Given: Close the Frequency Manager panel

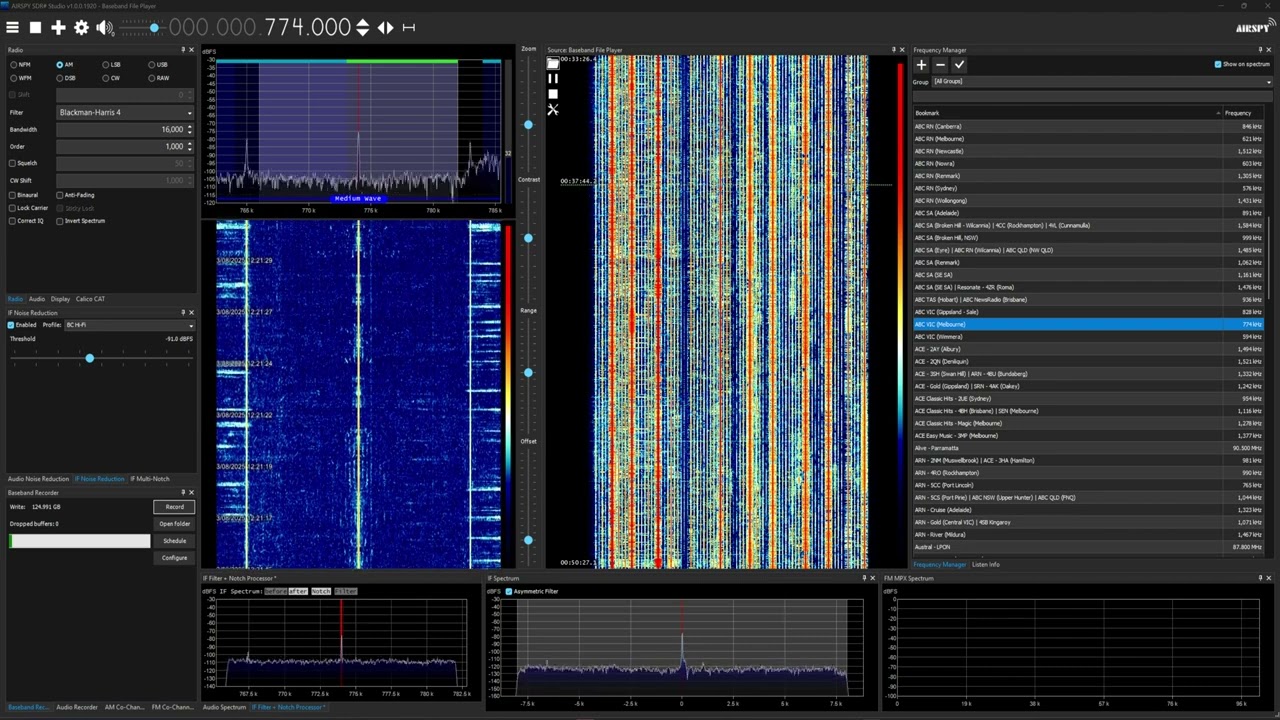Looking at the screenshot, I should click(1269, 50).
